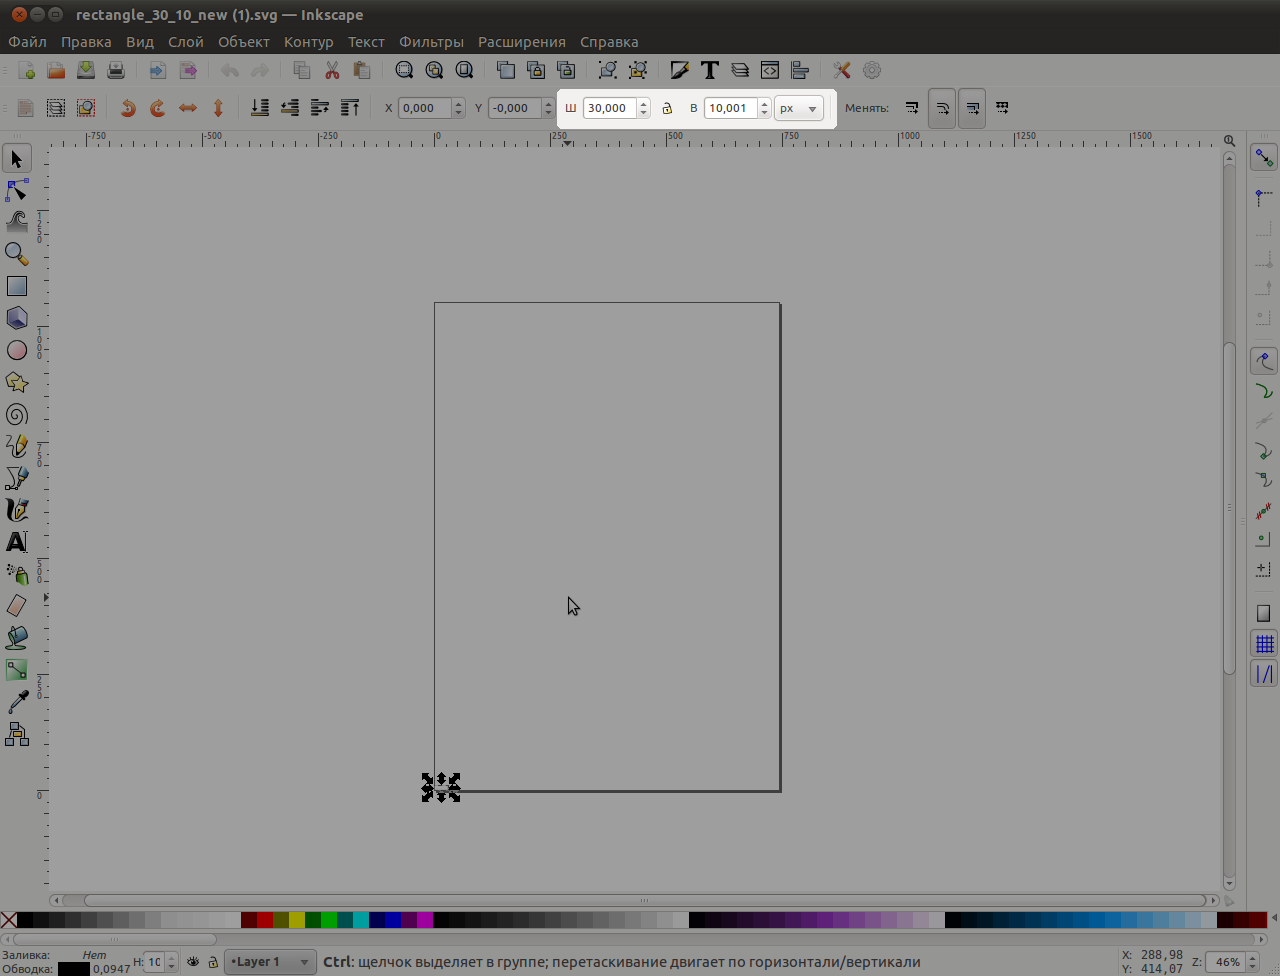Click the width (Ш) stepper arrows
The width and height of the screenshot is (1280, 976).
pos(644,108)
